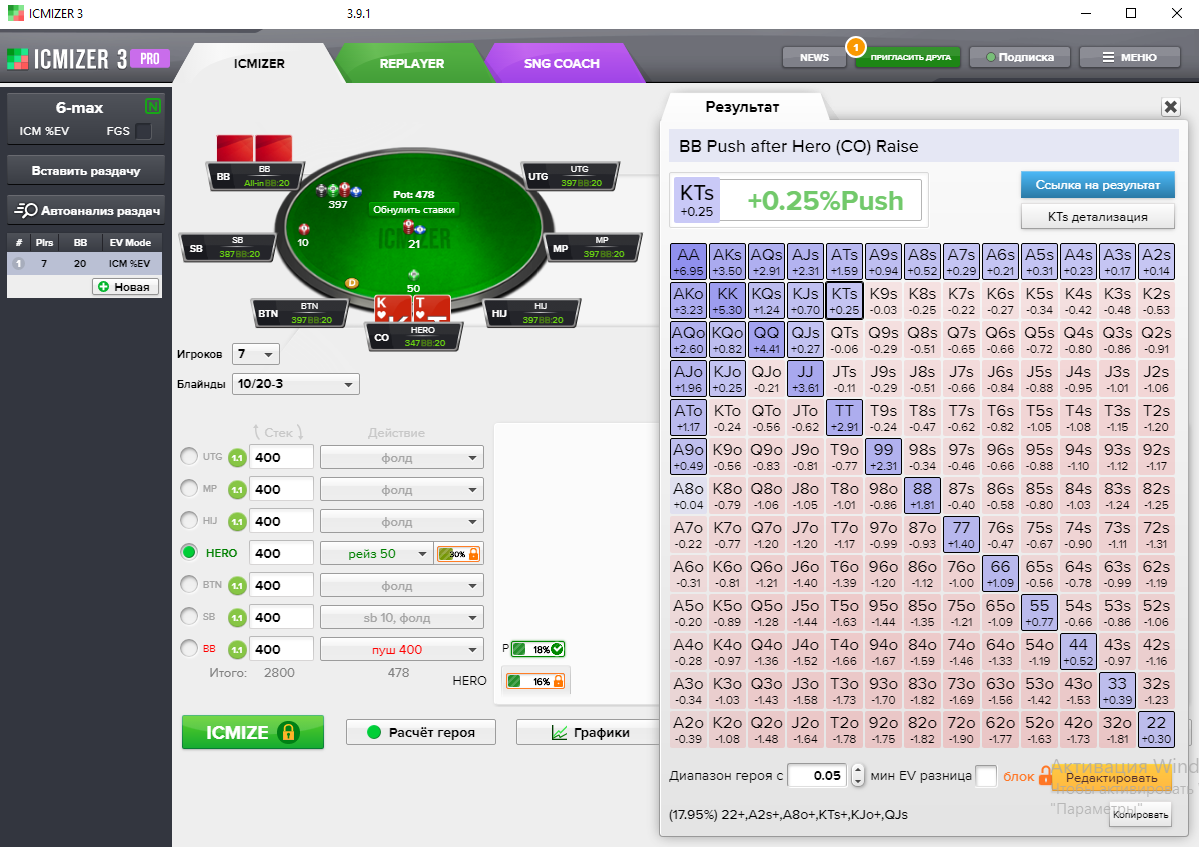
Task: Click the HERO 16% range indicator
Action: (x=535, y=680)
